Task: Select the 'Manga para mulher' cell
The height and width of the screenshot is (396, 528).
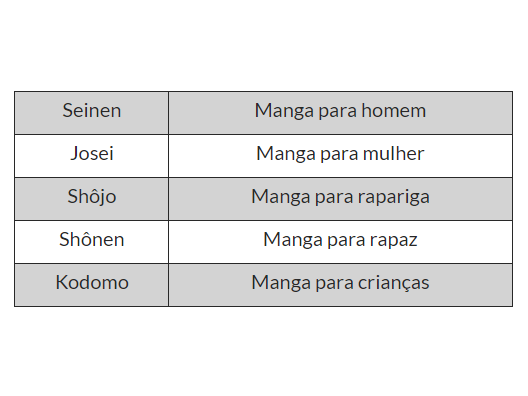Action: [x=340, y=156]
